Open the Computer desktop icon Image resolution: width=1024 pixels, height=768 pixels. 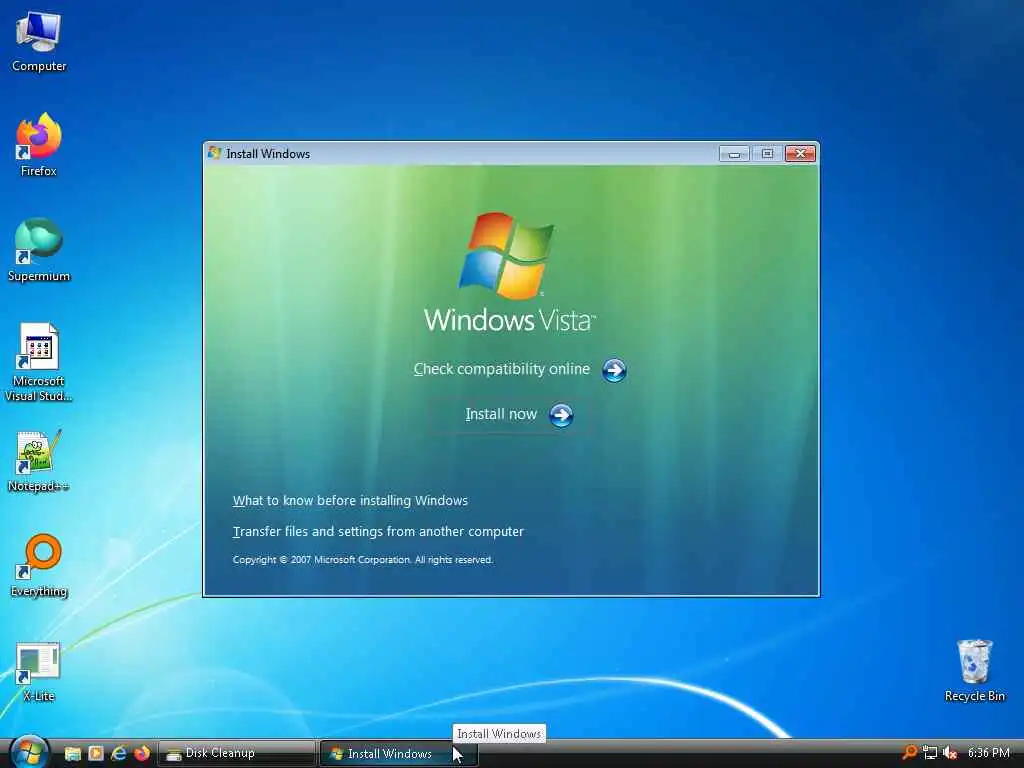pyautogui.click(x=39, y=42)
